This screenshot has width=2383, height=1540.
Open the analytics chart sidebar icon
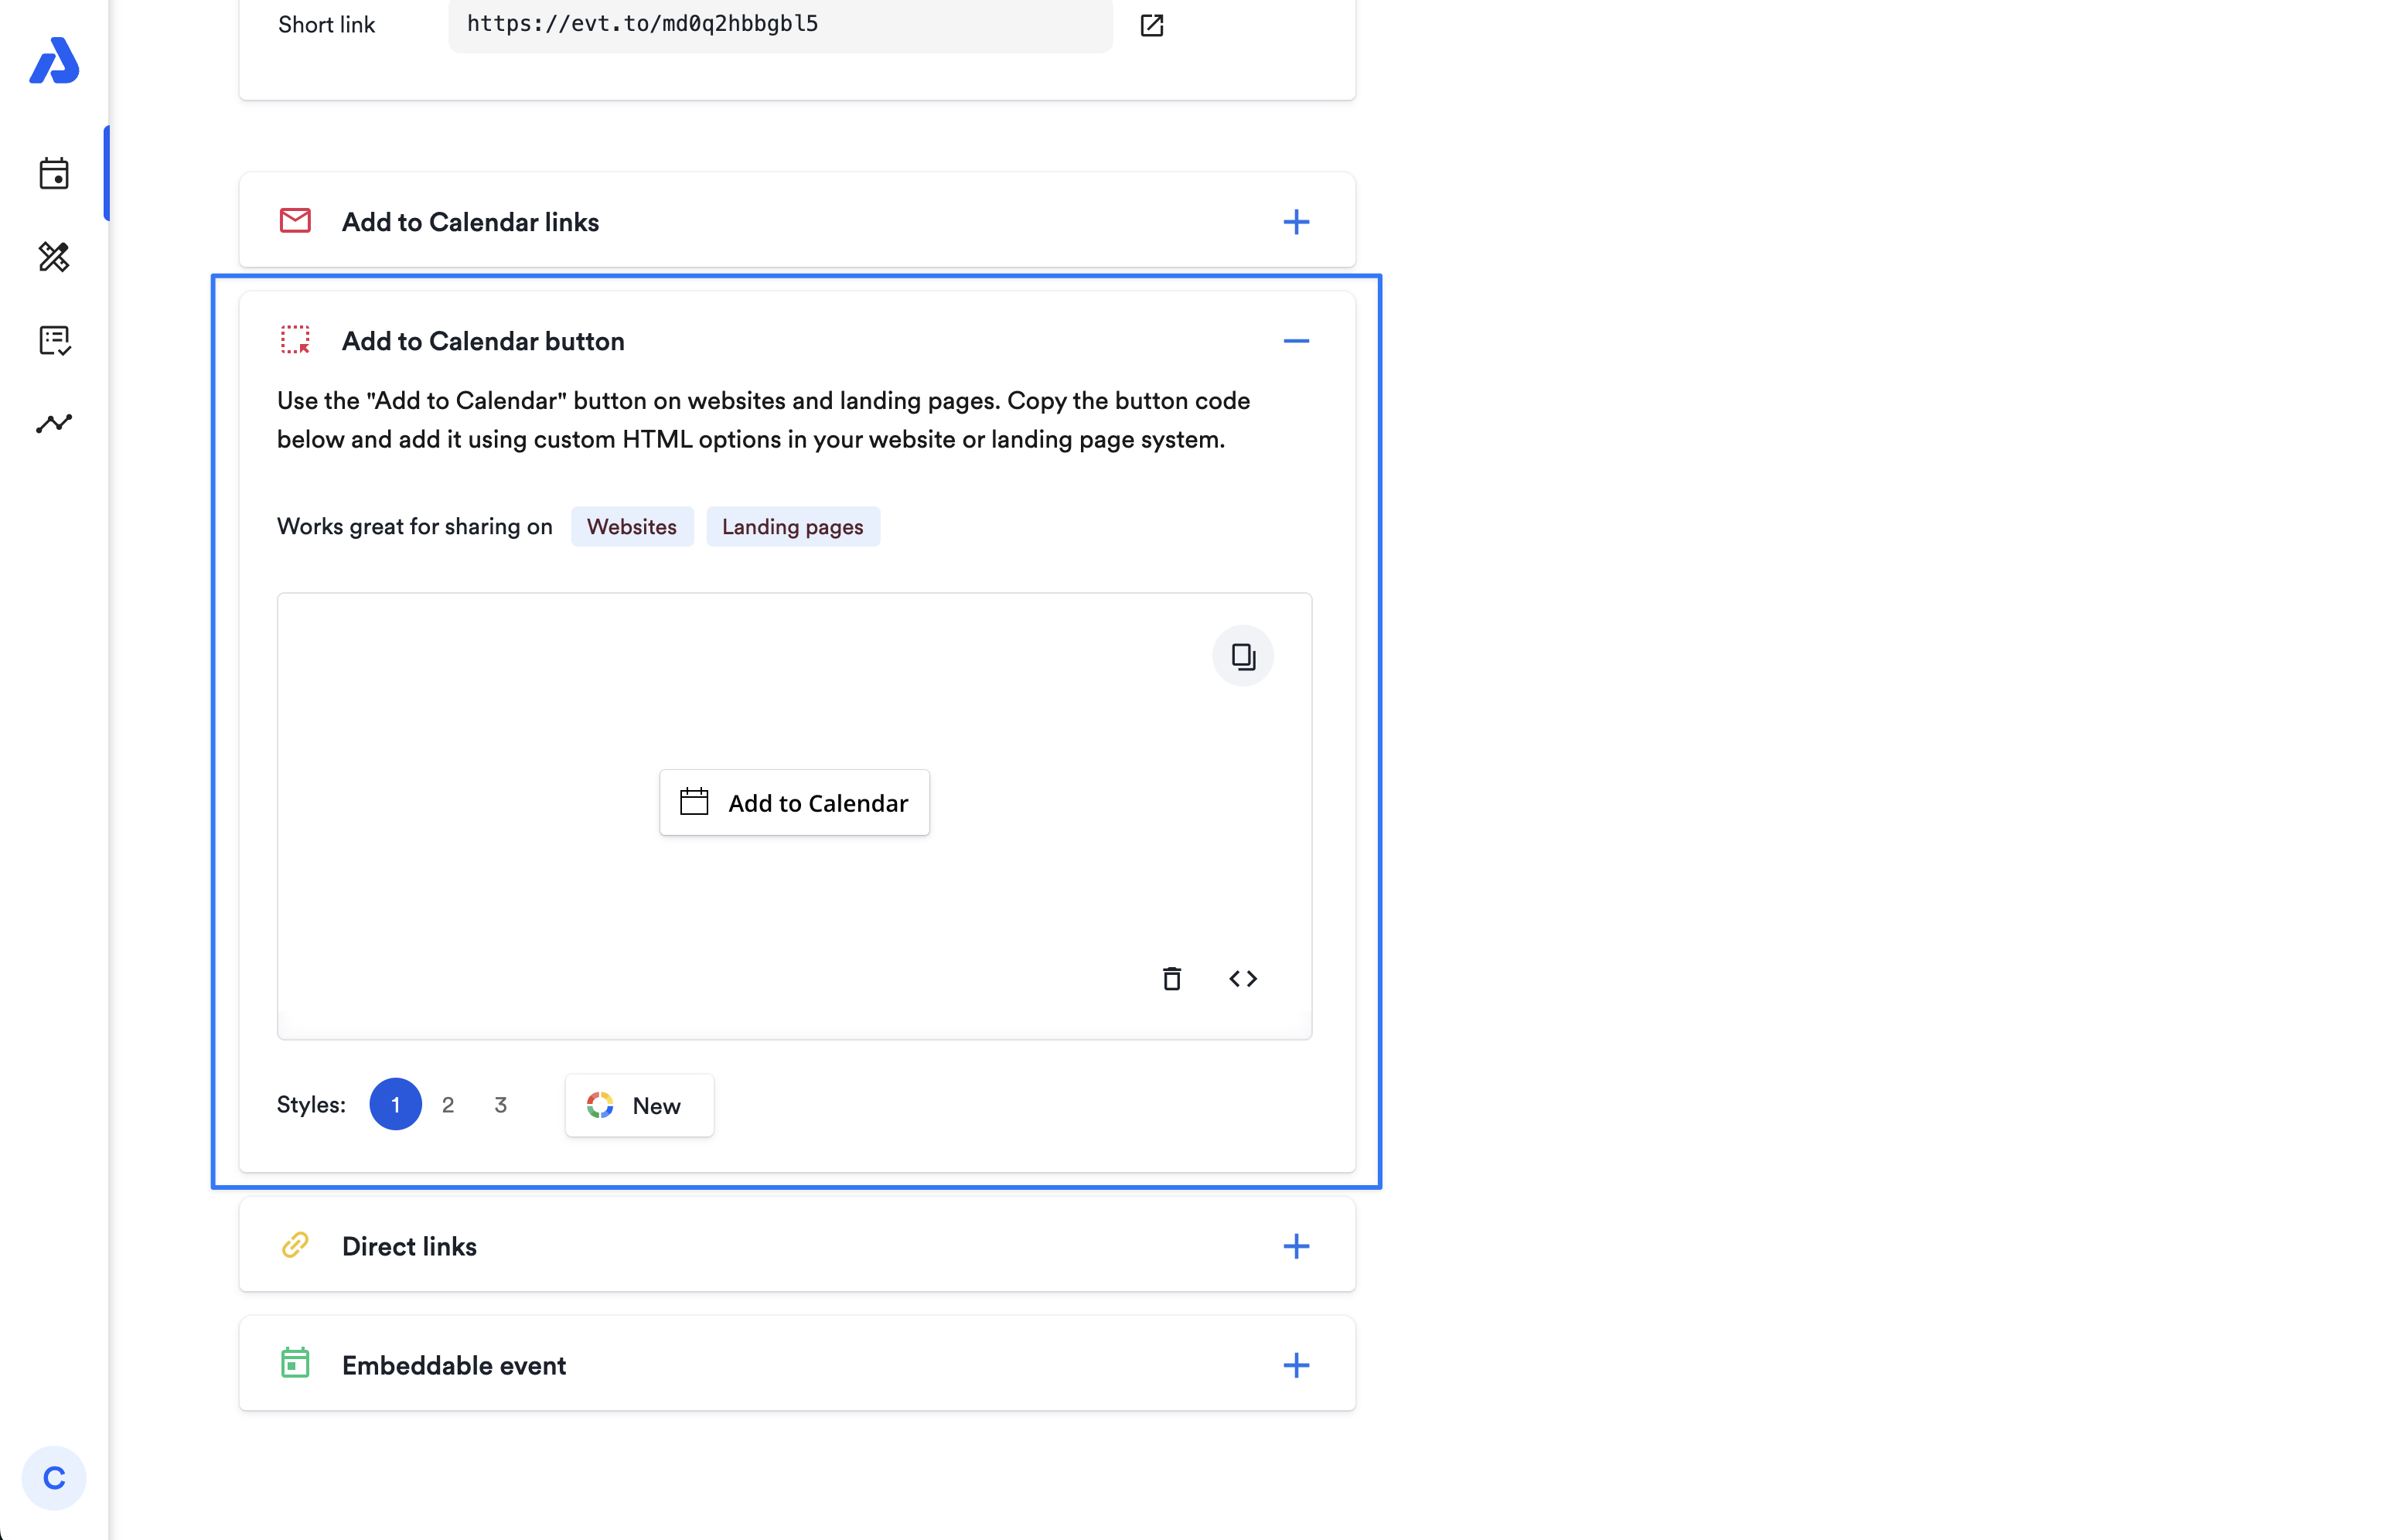coord(54,424)
